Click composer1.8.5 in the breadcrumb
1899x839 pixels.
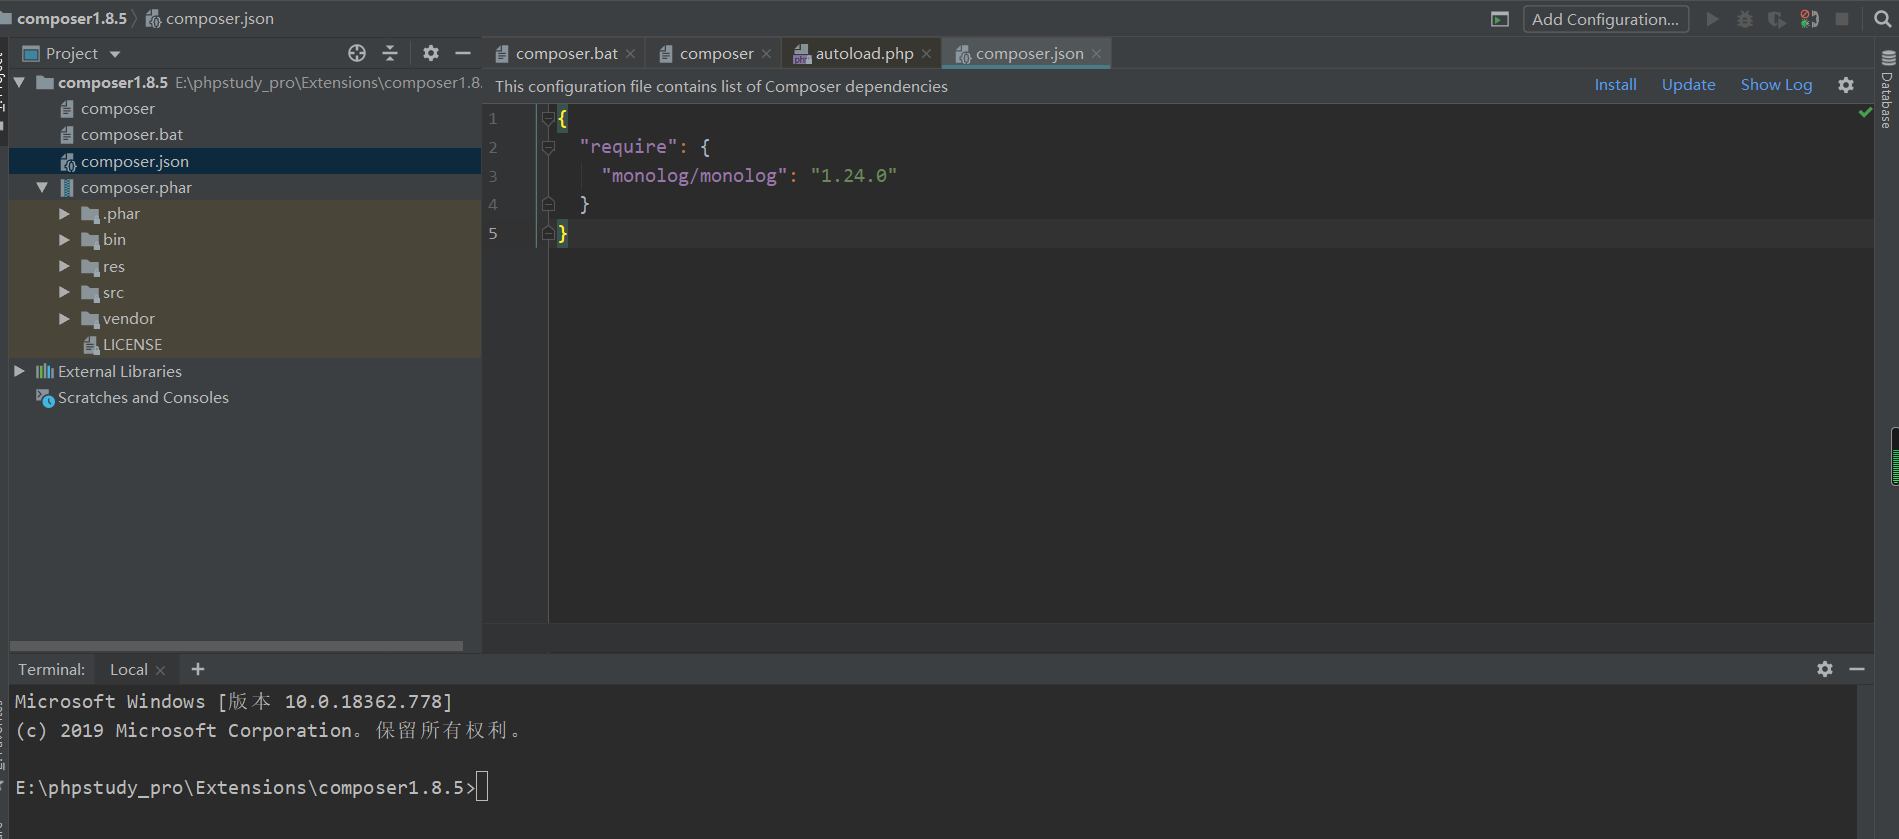coord(72,19)
